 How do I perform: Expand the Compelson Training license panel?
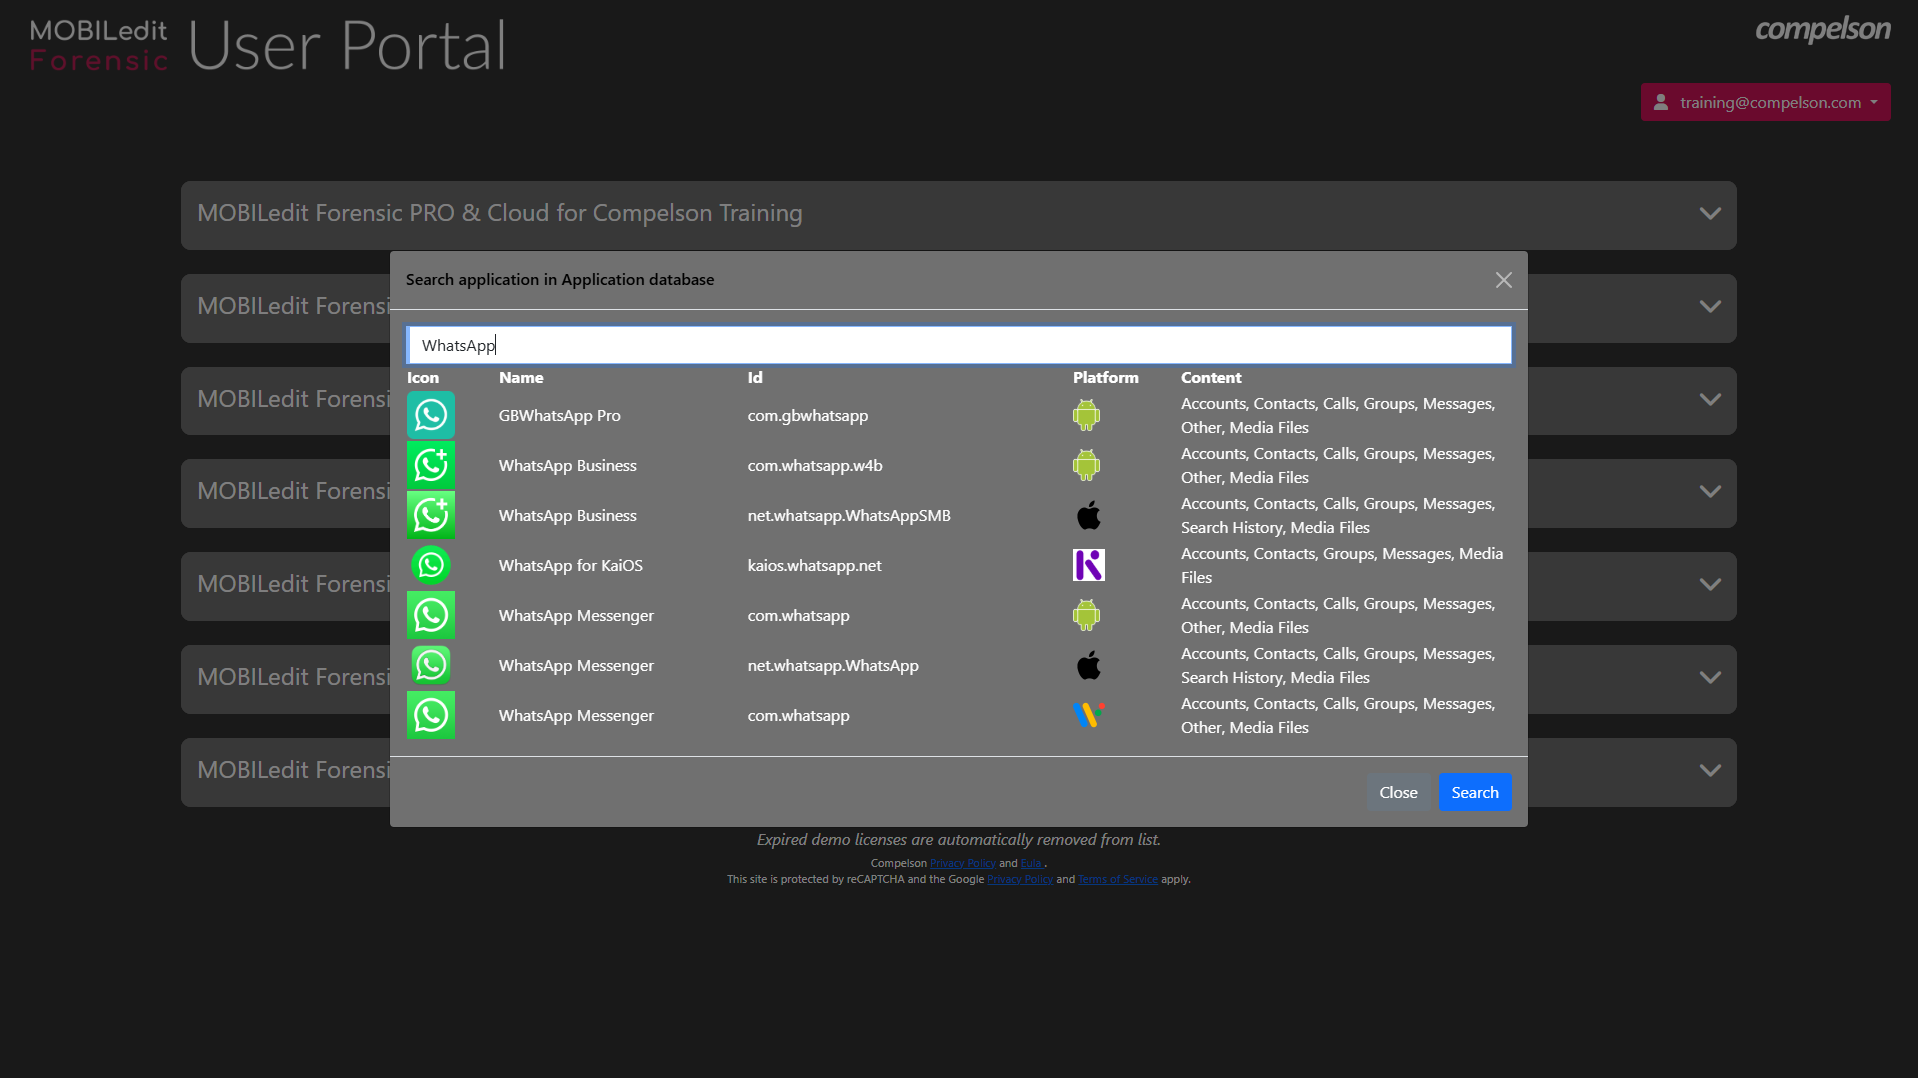(1710, 214)
